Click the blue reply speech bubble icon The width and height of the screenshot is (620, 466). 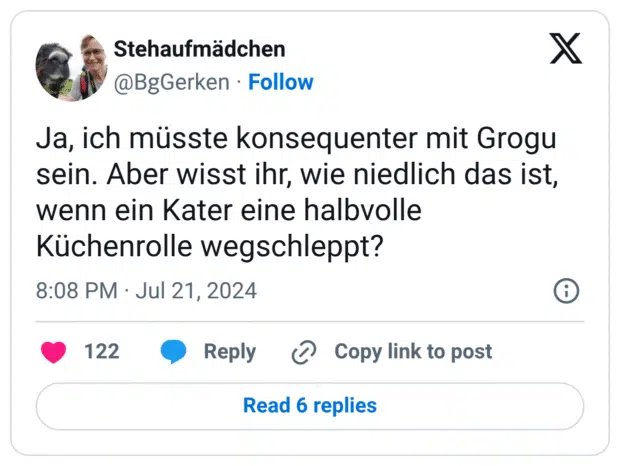coord(174,351)
